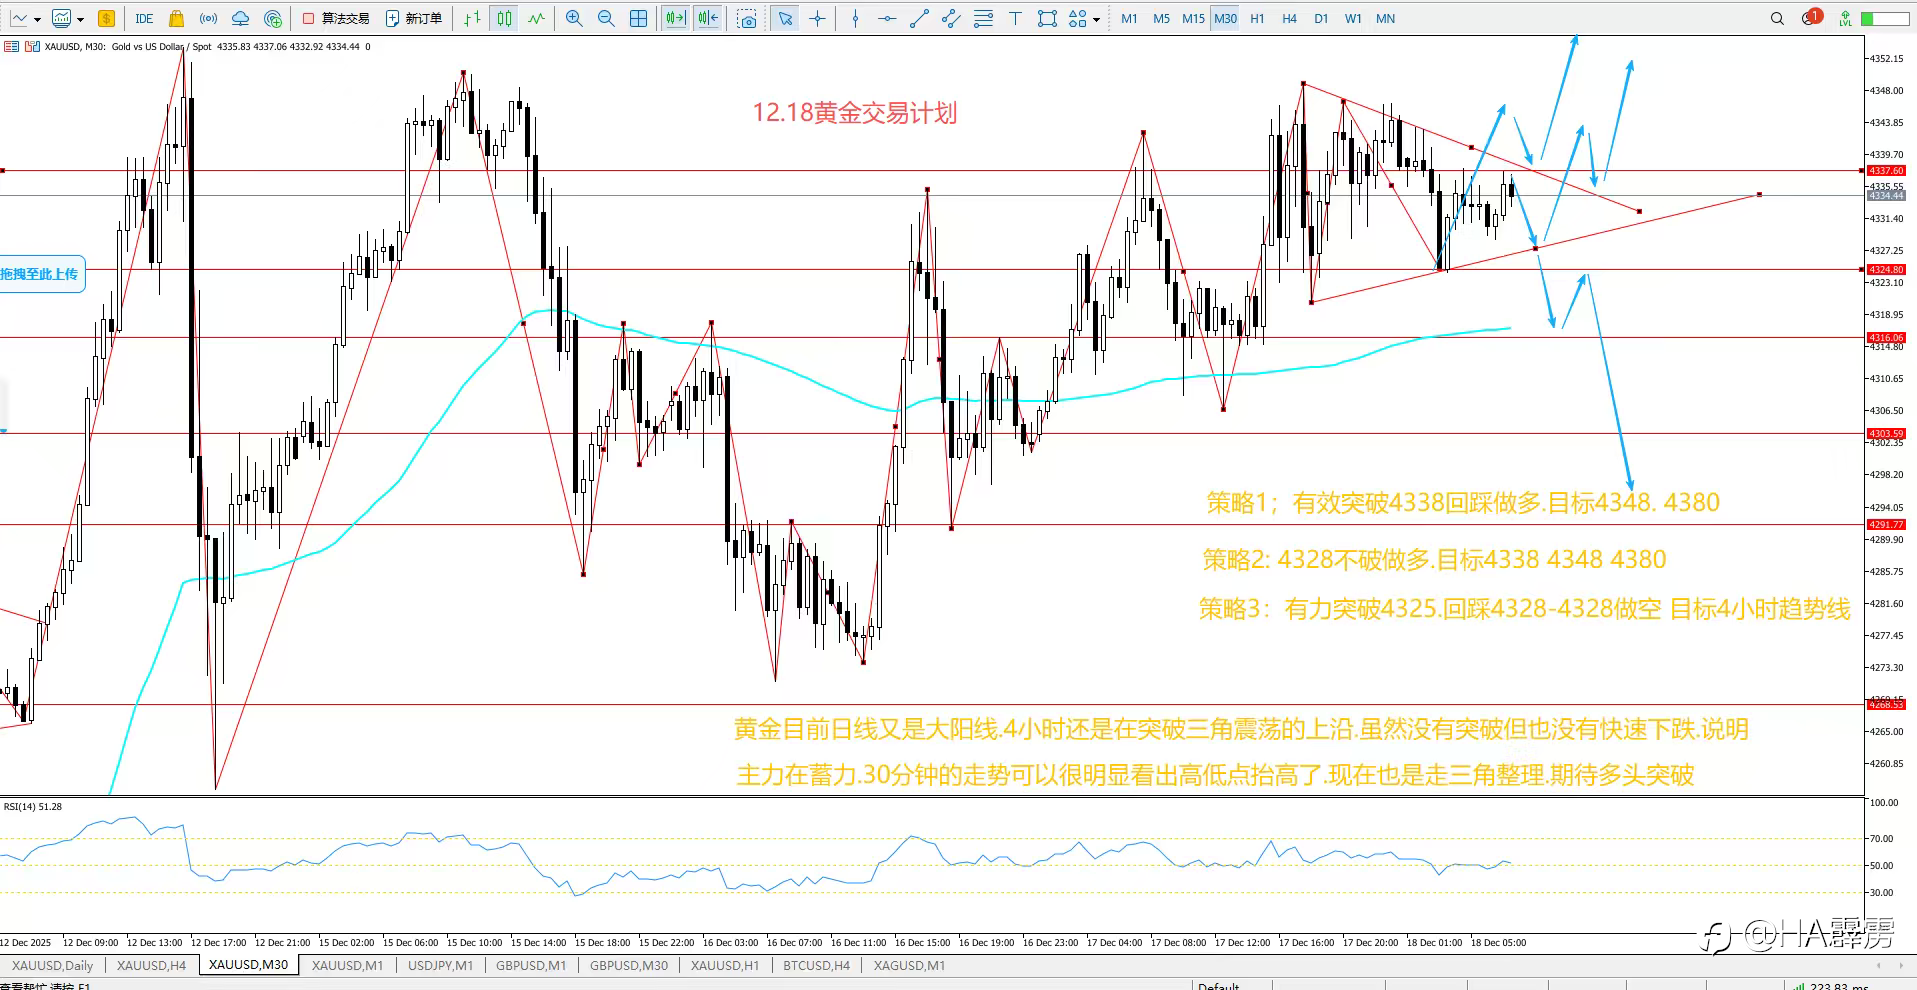Screen dimensions: 1917x990
Task: Click the 4337.60 red price level label
Action: [1887, 171]
